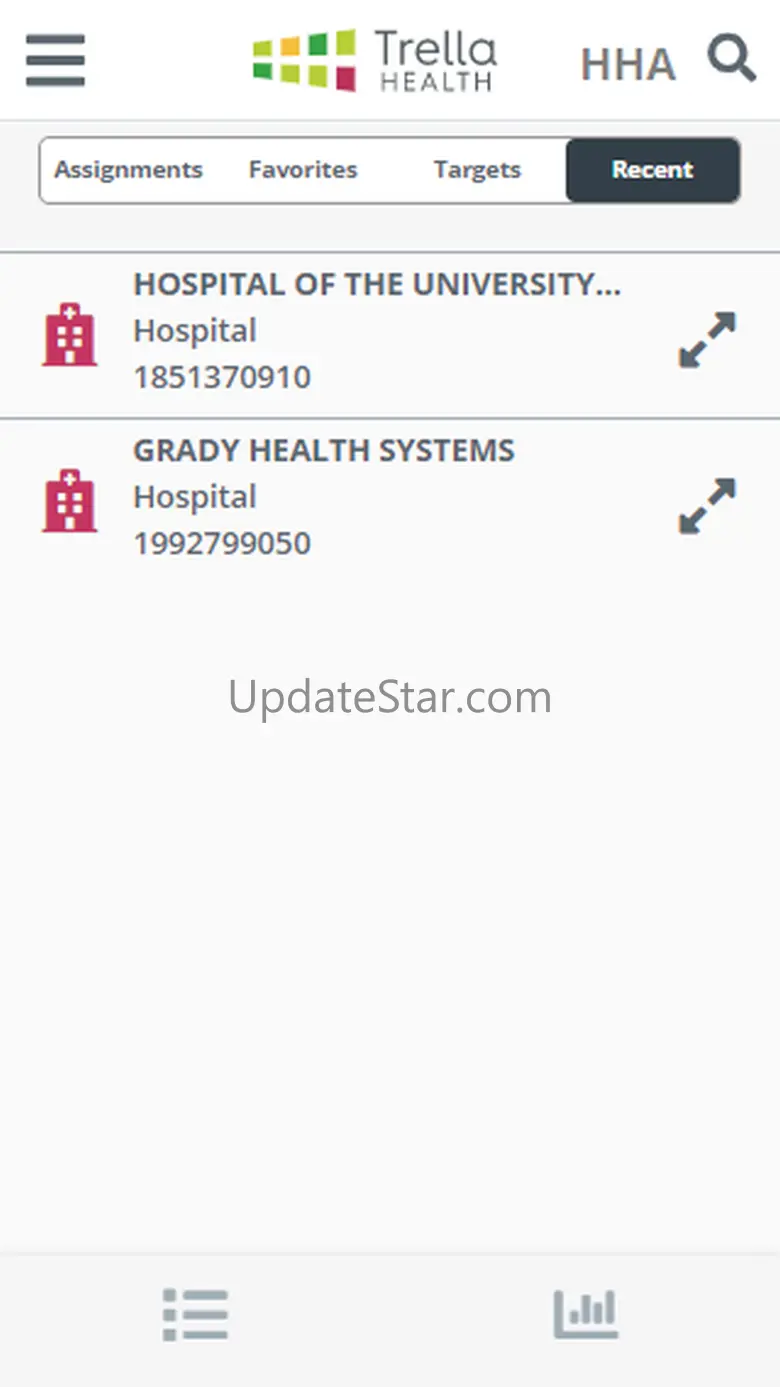Click NPI number 1851370910
The image size is (780, 1387).
pyautogui.click(x=222, y=377)
